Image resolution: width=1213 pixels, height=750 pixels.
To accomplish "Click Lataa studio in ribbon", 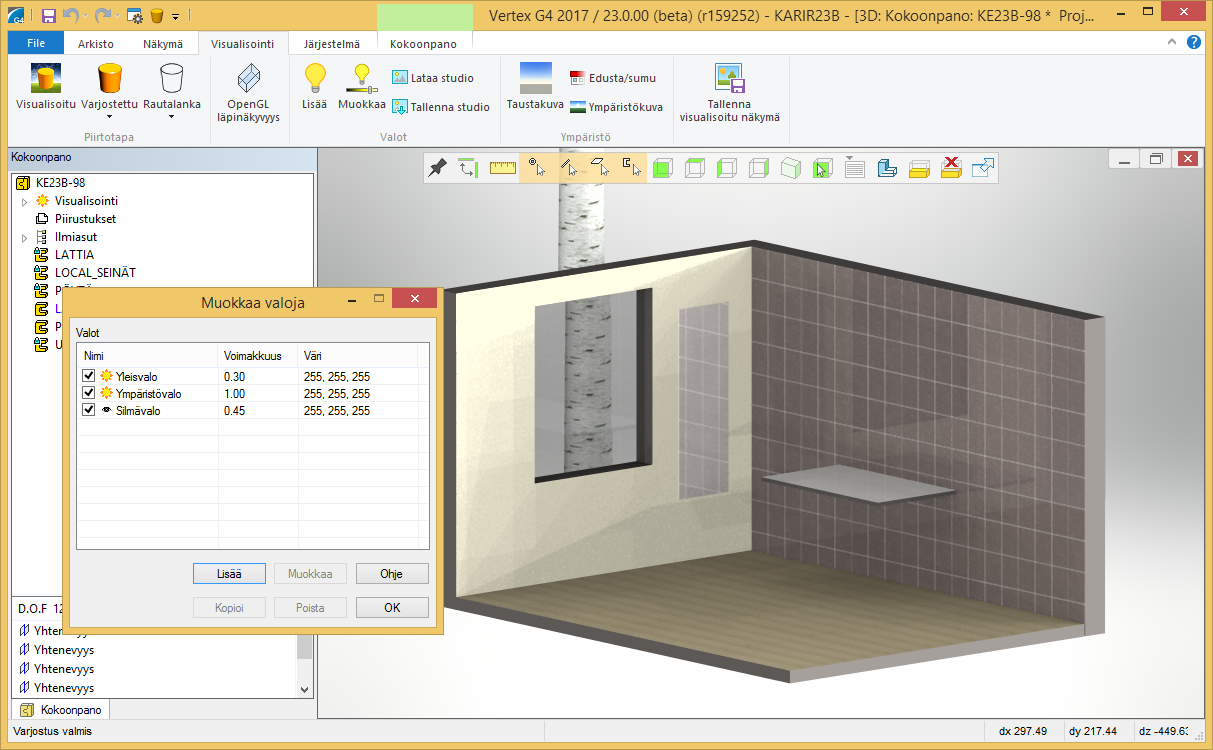I will [433, 78].
